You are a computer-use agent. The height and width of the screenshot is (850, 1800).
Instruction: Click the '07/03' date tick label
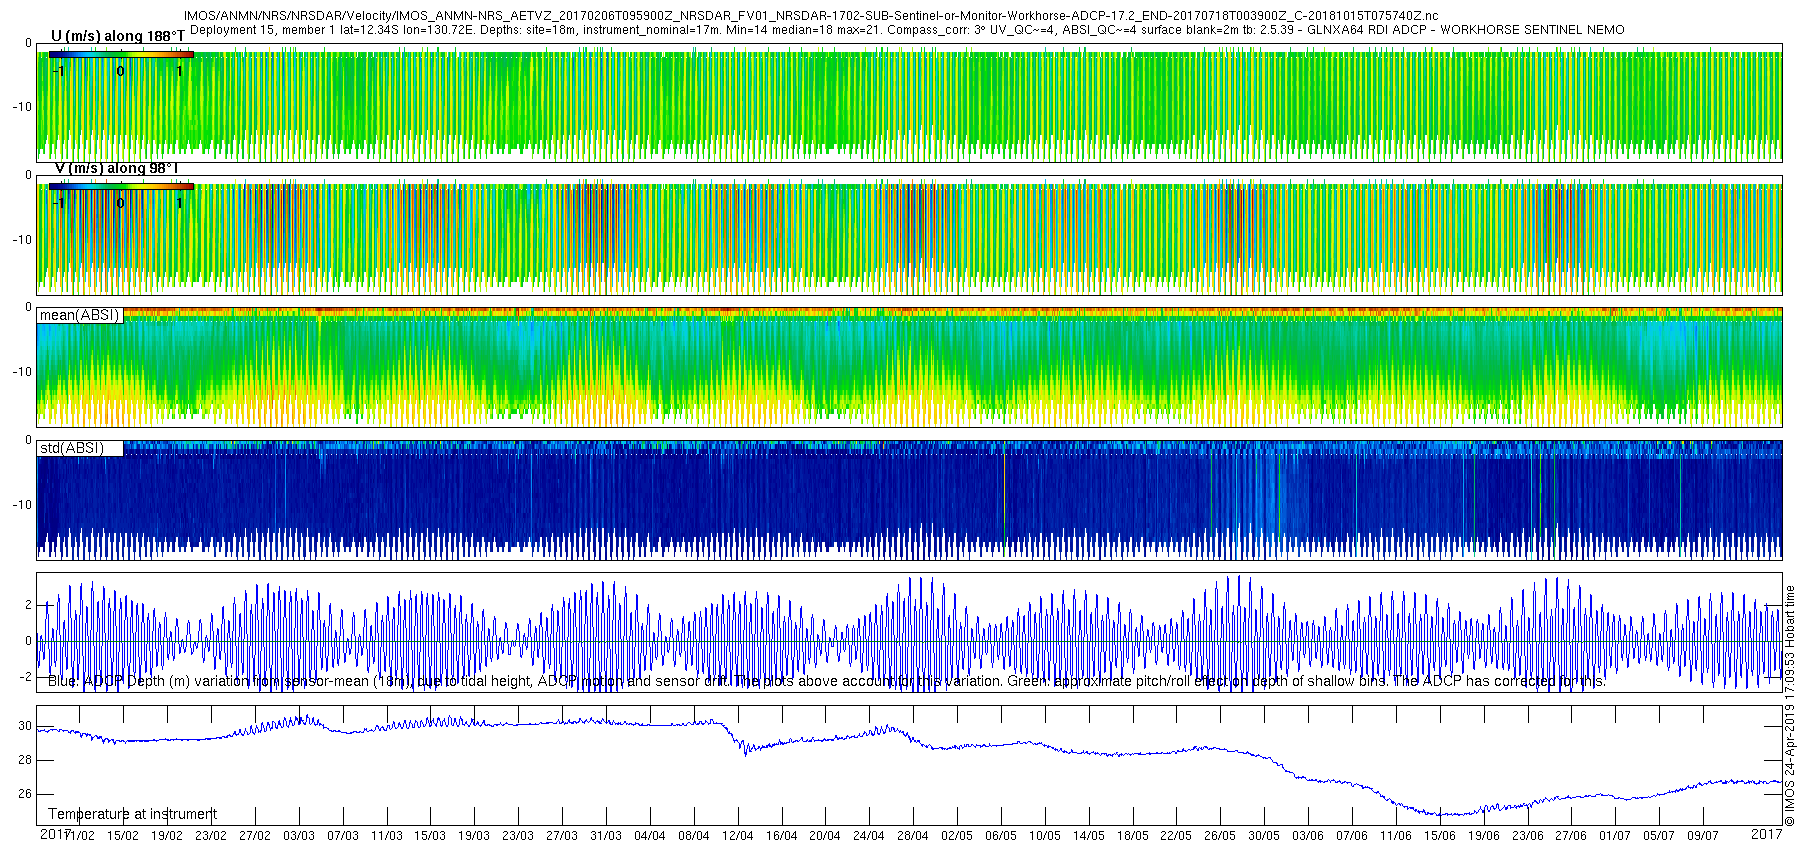coord(343,836)
